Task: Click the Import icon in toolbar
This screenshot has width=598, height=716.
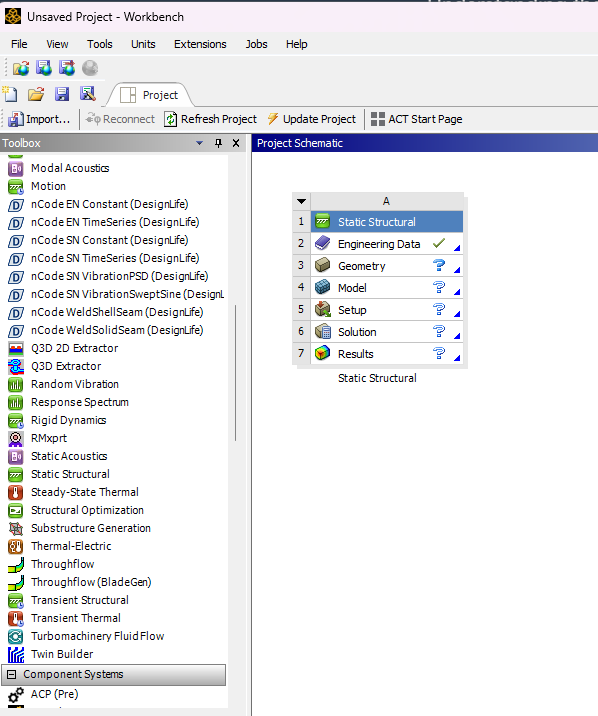Action: pos(16,119)
